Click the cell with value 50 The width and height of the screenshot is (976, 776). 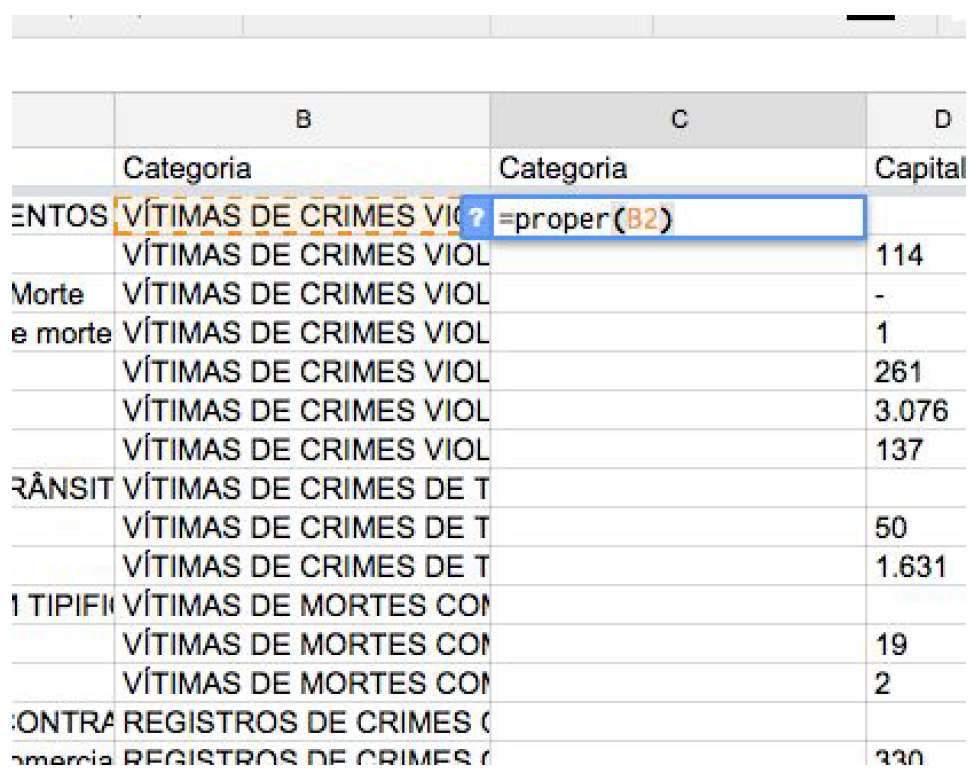(x=920, y=528)
